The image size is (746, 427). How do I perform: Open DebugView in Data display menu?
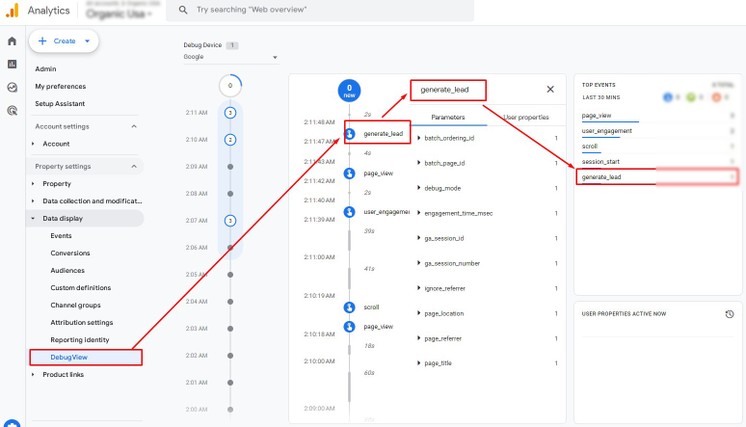[x=69, y=357]
